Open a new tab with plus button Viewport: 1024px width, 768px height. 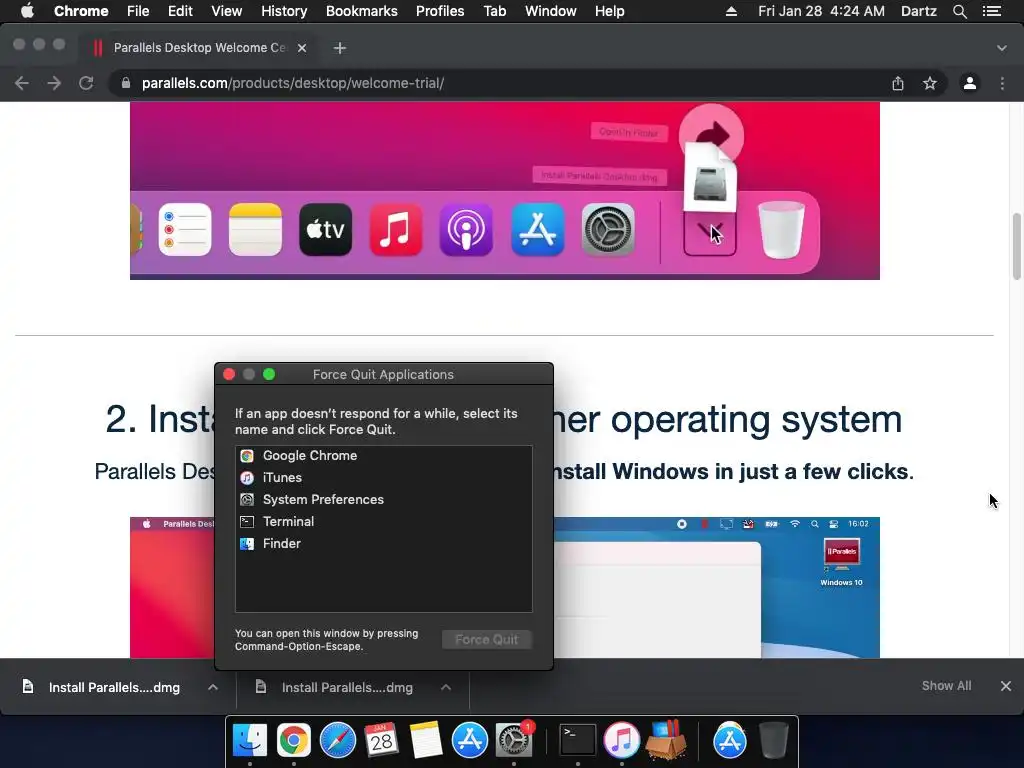click(340, 48)
